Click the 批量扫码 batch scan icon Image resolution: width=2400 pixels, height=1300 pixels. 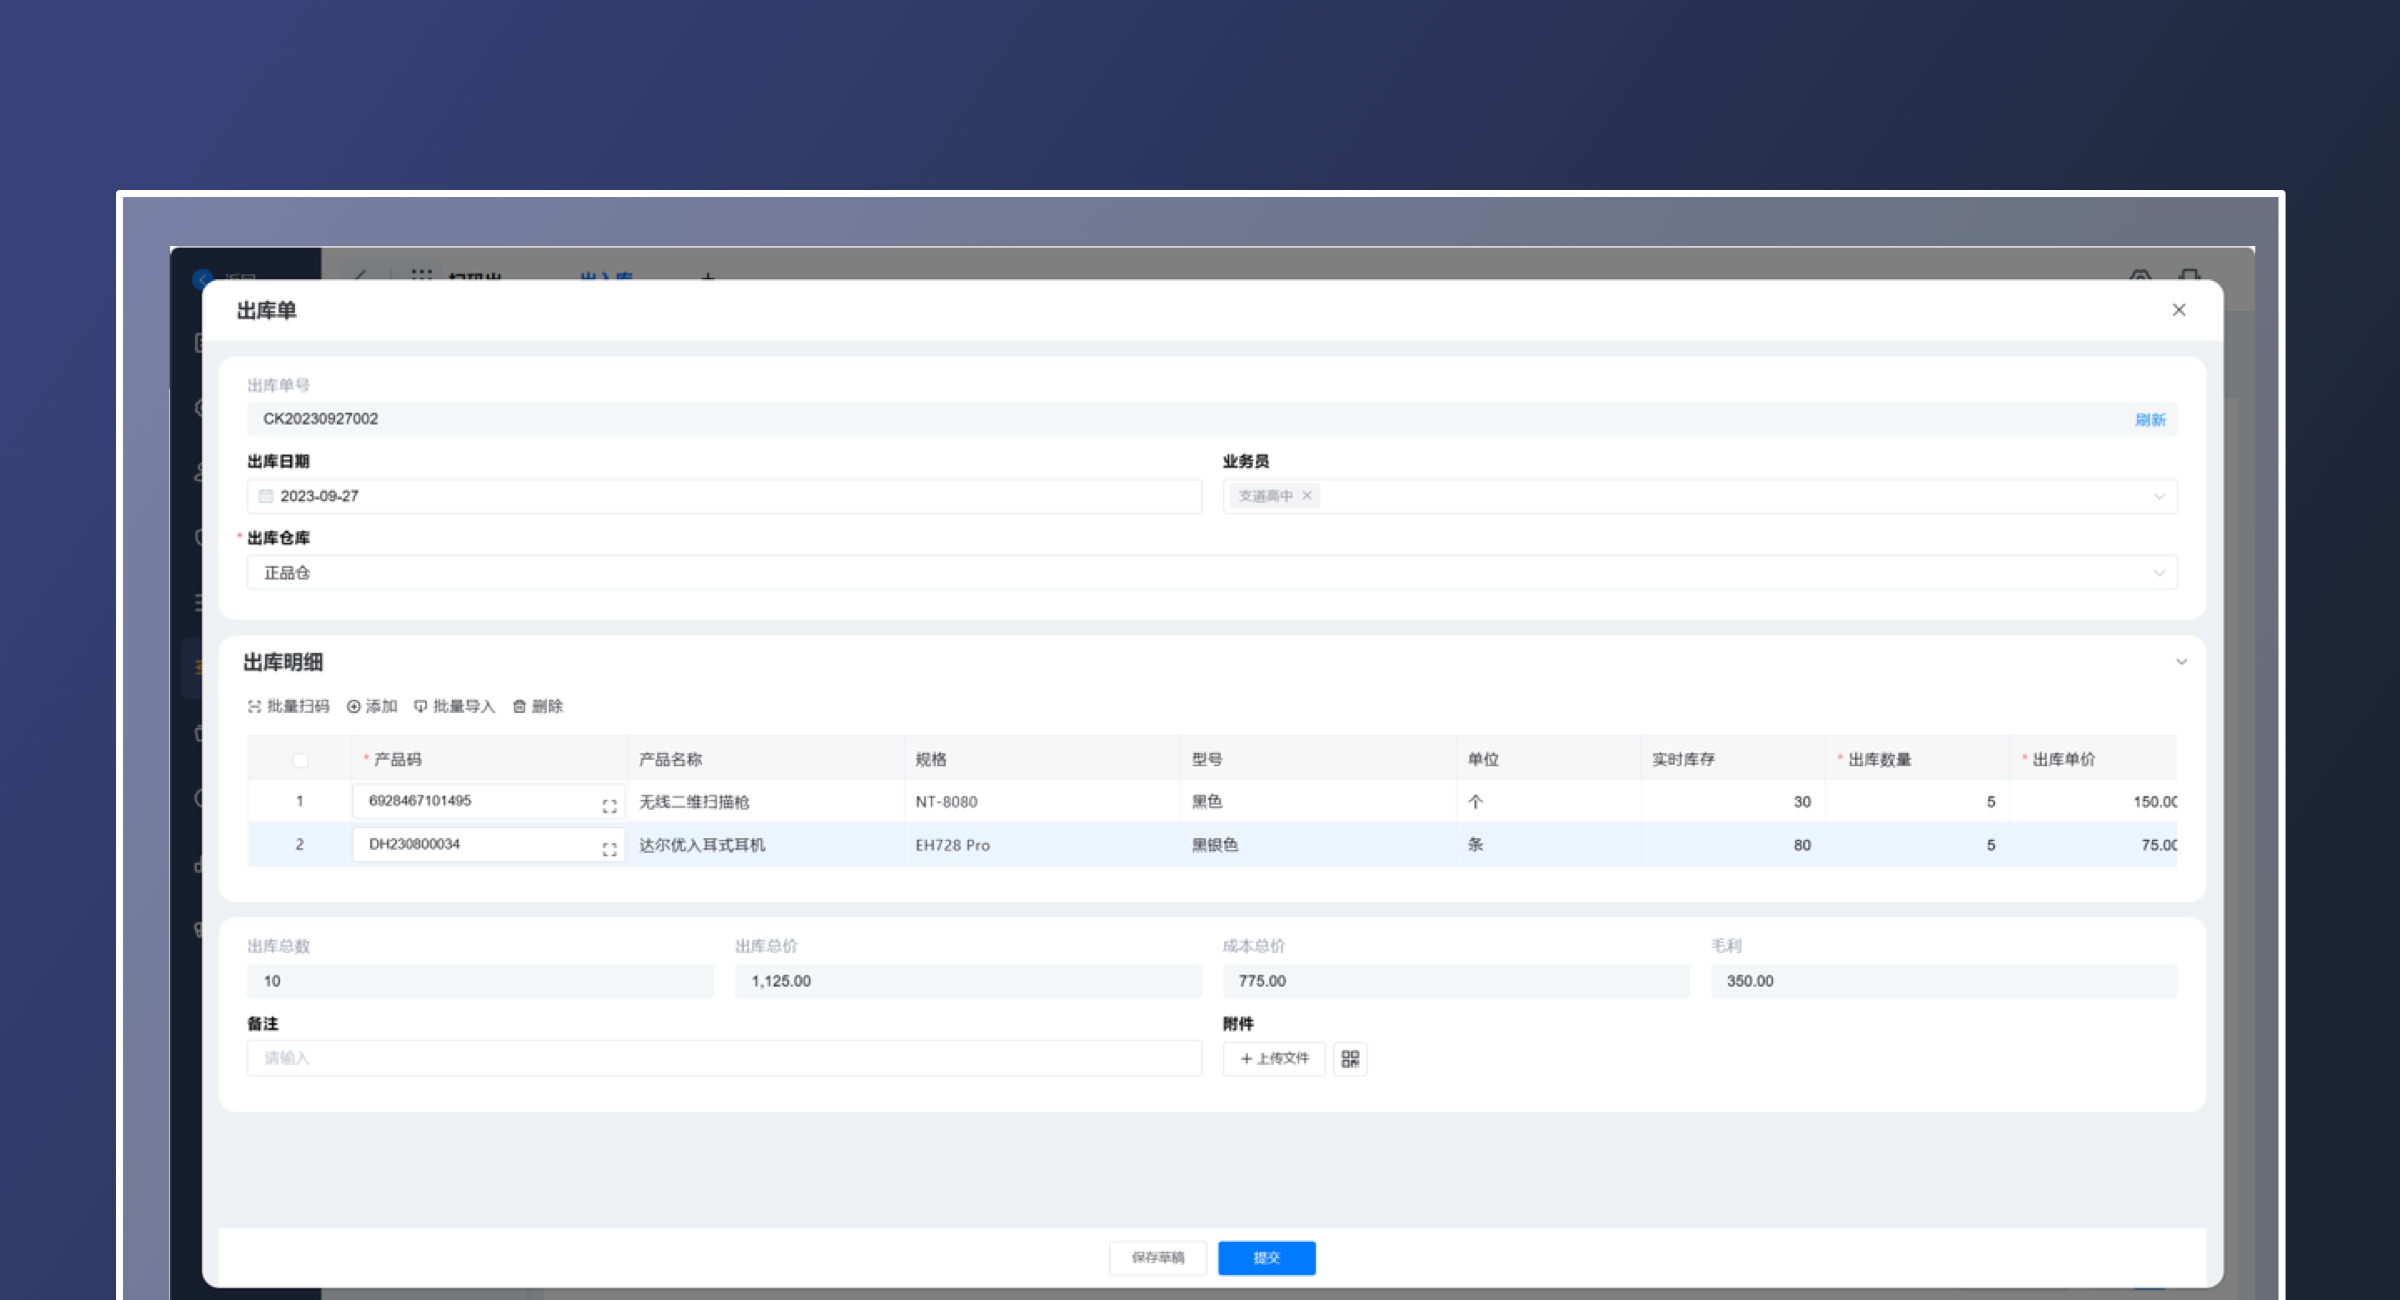(255, 706)
